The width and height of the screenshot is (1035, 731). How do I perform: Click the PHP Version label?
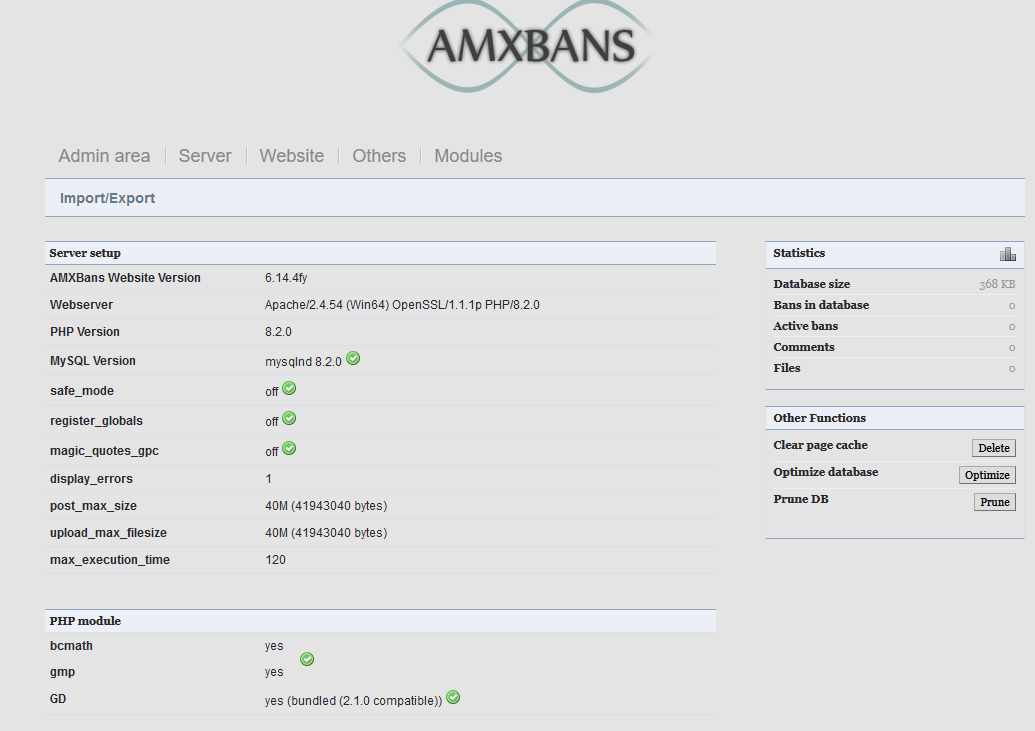(84, 332)
